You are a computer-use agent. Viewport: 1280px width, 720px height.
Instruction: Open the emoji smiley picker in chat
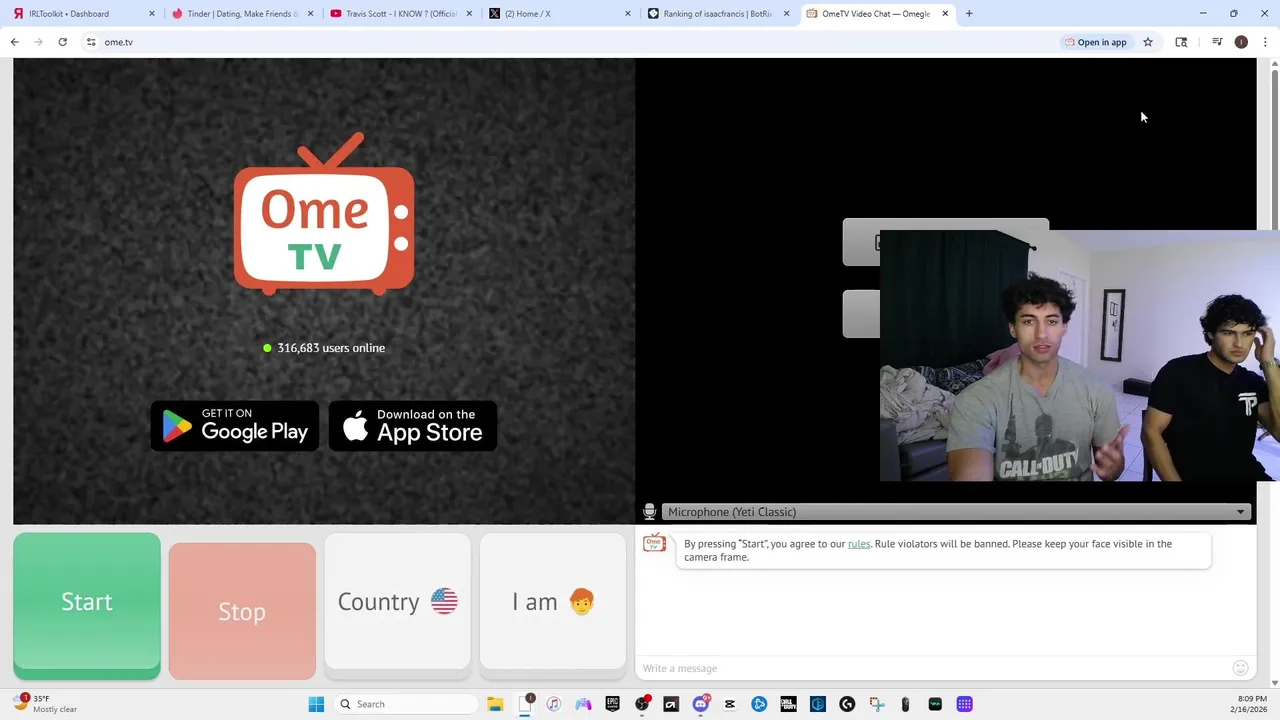1240,668
